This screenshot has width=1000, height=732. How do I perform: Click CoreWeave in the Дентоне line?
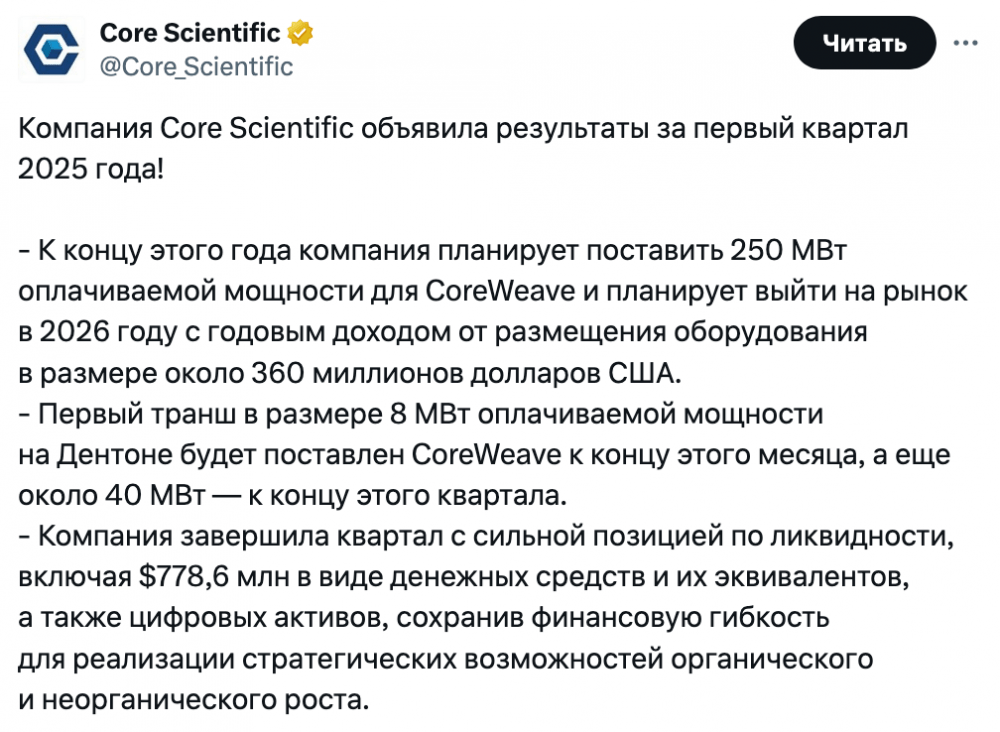coord(487,455)
